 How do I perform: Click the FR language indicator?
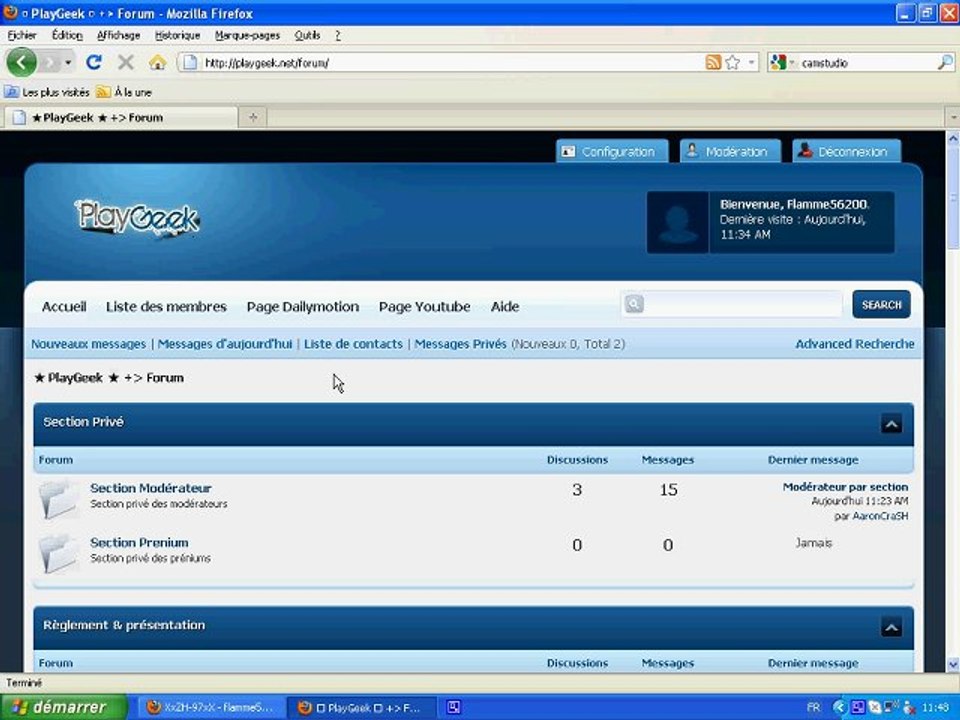(x=813, y=708)
